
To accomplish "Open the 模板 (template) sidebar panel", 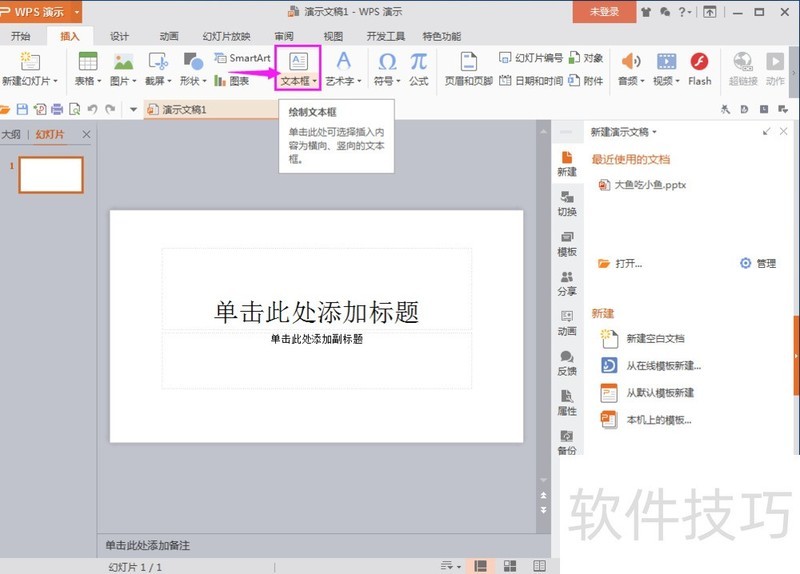I will [567, 242].
